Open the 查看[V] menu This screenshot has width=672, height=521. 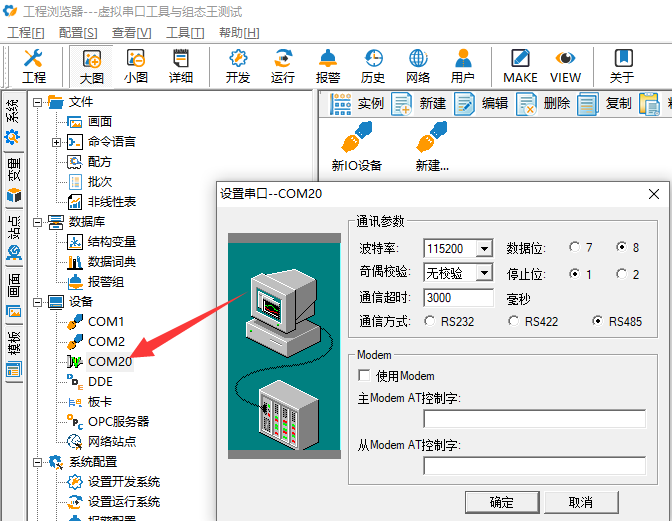tap(132, 33)
